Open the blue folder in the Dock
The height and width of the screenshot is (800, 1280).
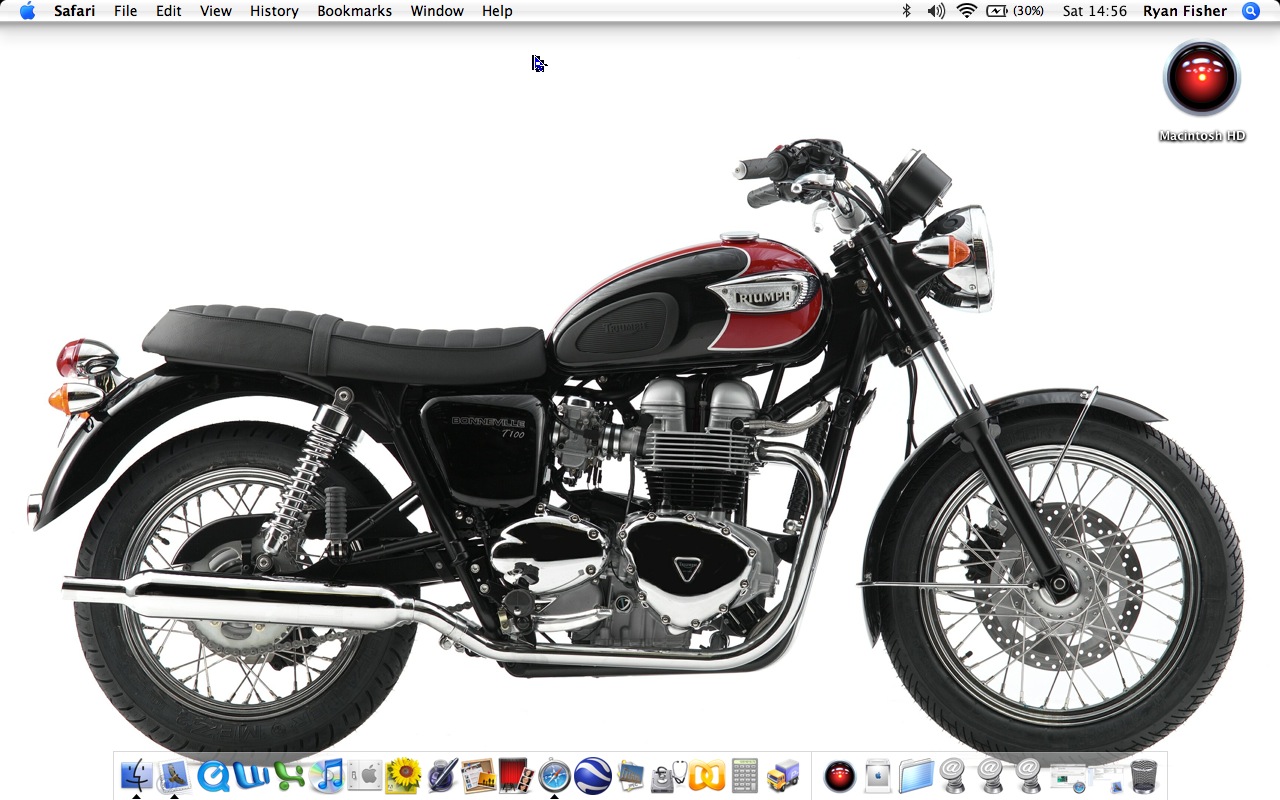point(916,776)
